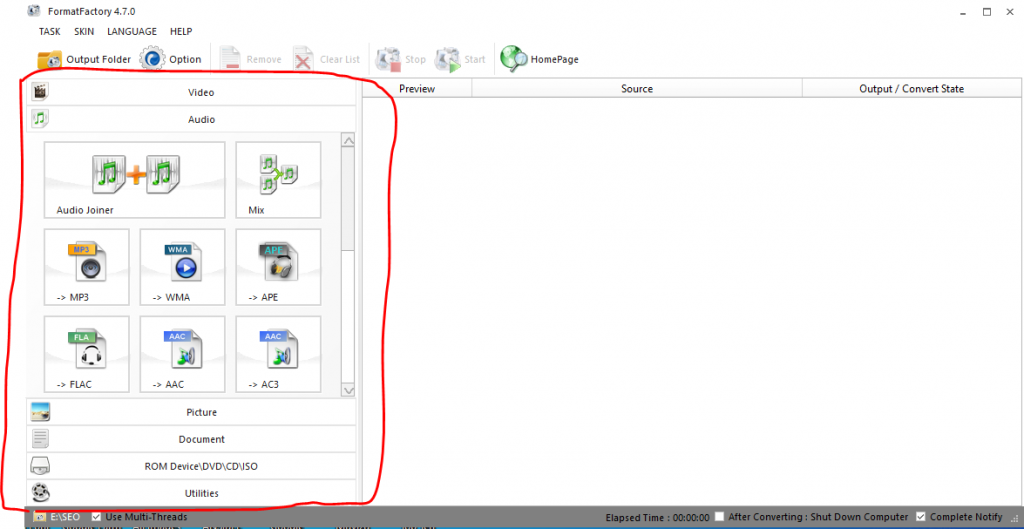The image size is (1024, 529).
Task: Expand the ROM Device\DVD\CD\ISO panel
Action: [191, 466]
